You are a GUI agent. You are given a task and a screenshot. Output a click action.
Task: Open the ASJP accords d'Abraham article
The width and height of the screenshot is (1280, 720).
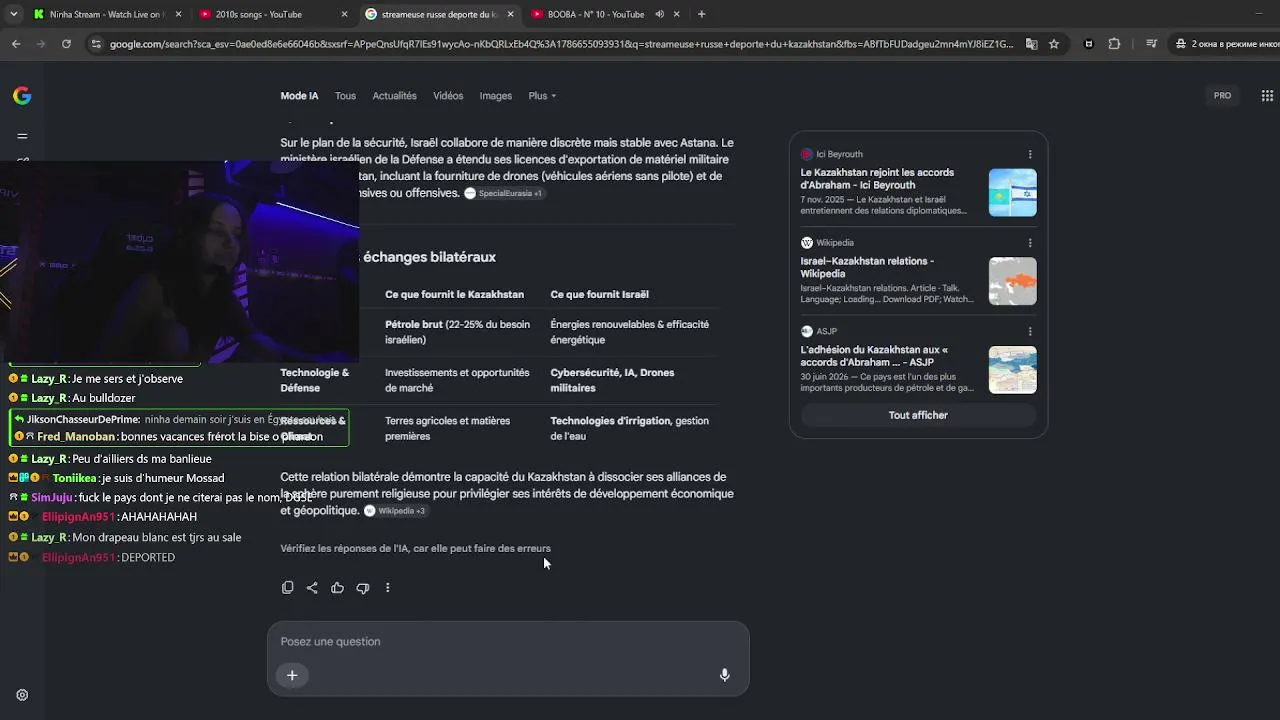(x=874, y=356)
